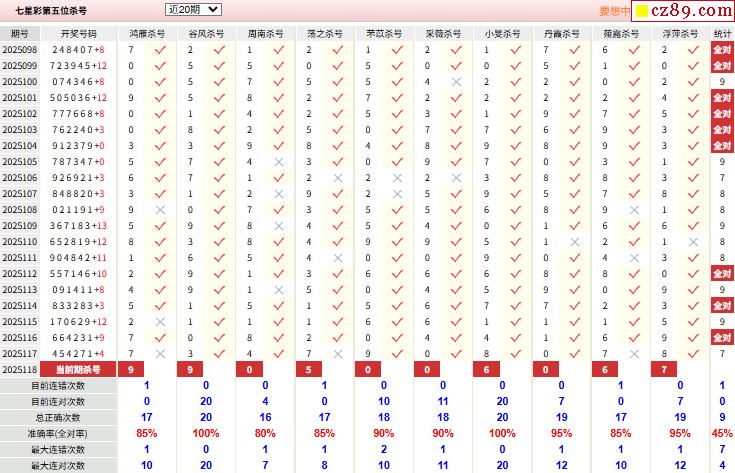Screen dimensions: 735x473
Task: Click gray cross in 周南杀号 column for 2025105
Action: [x=279, y=162]
